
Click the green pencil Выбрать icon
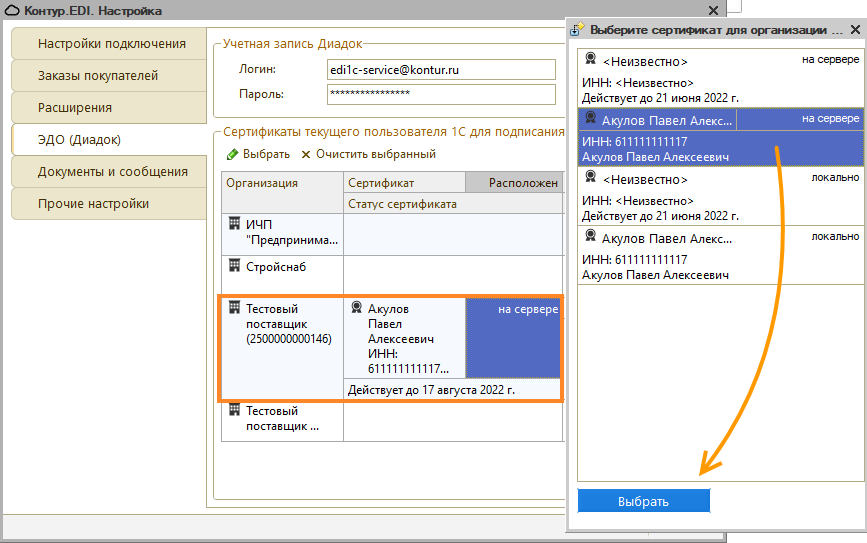pyautogui.click(x=232, y=154)
